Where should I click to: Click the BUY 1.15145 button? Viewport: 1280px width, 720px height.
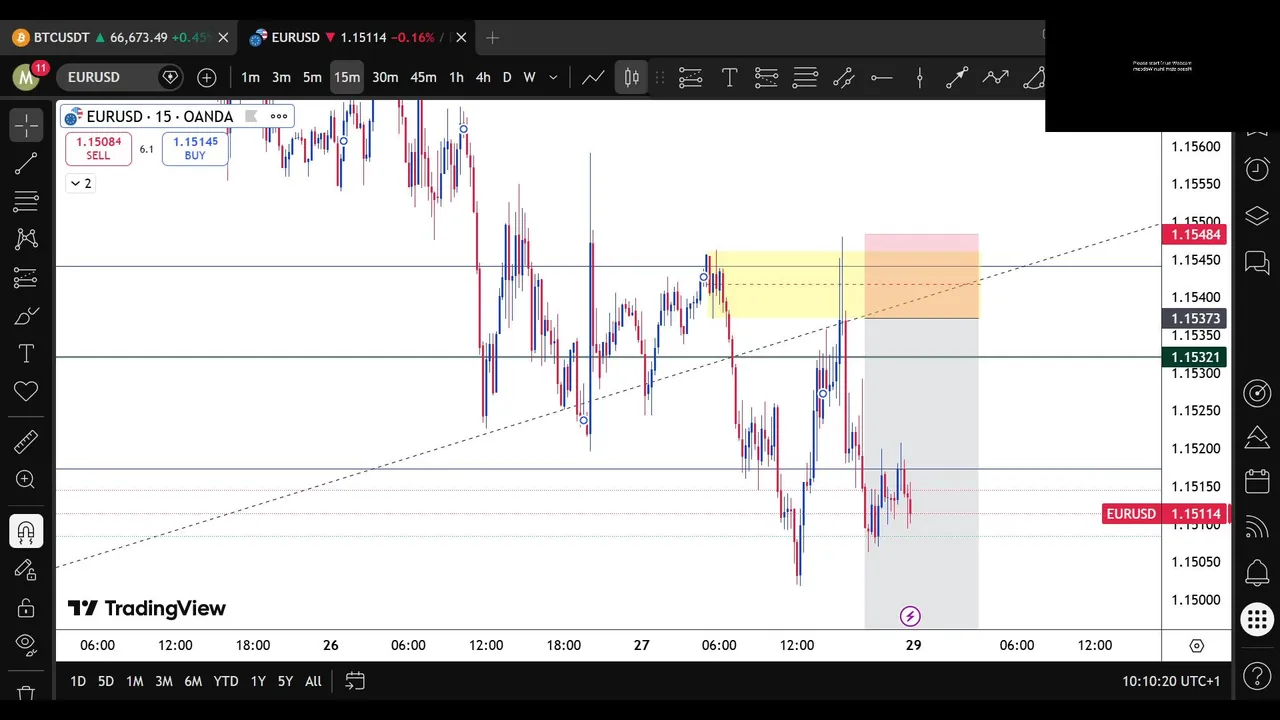coord(195,148)
